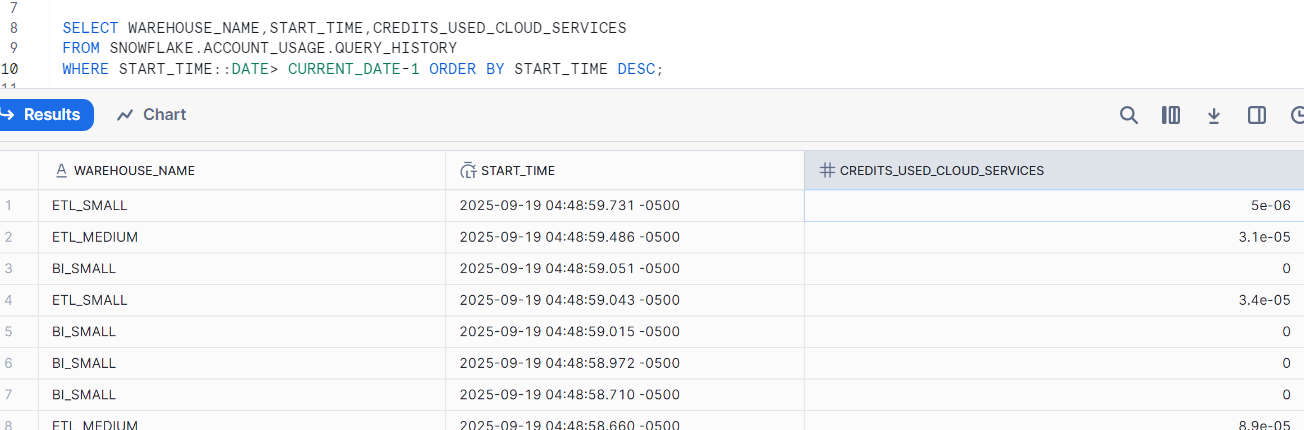Open the column selector icon

tap(1171, 115)
